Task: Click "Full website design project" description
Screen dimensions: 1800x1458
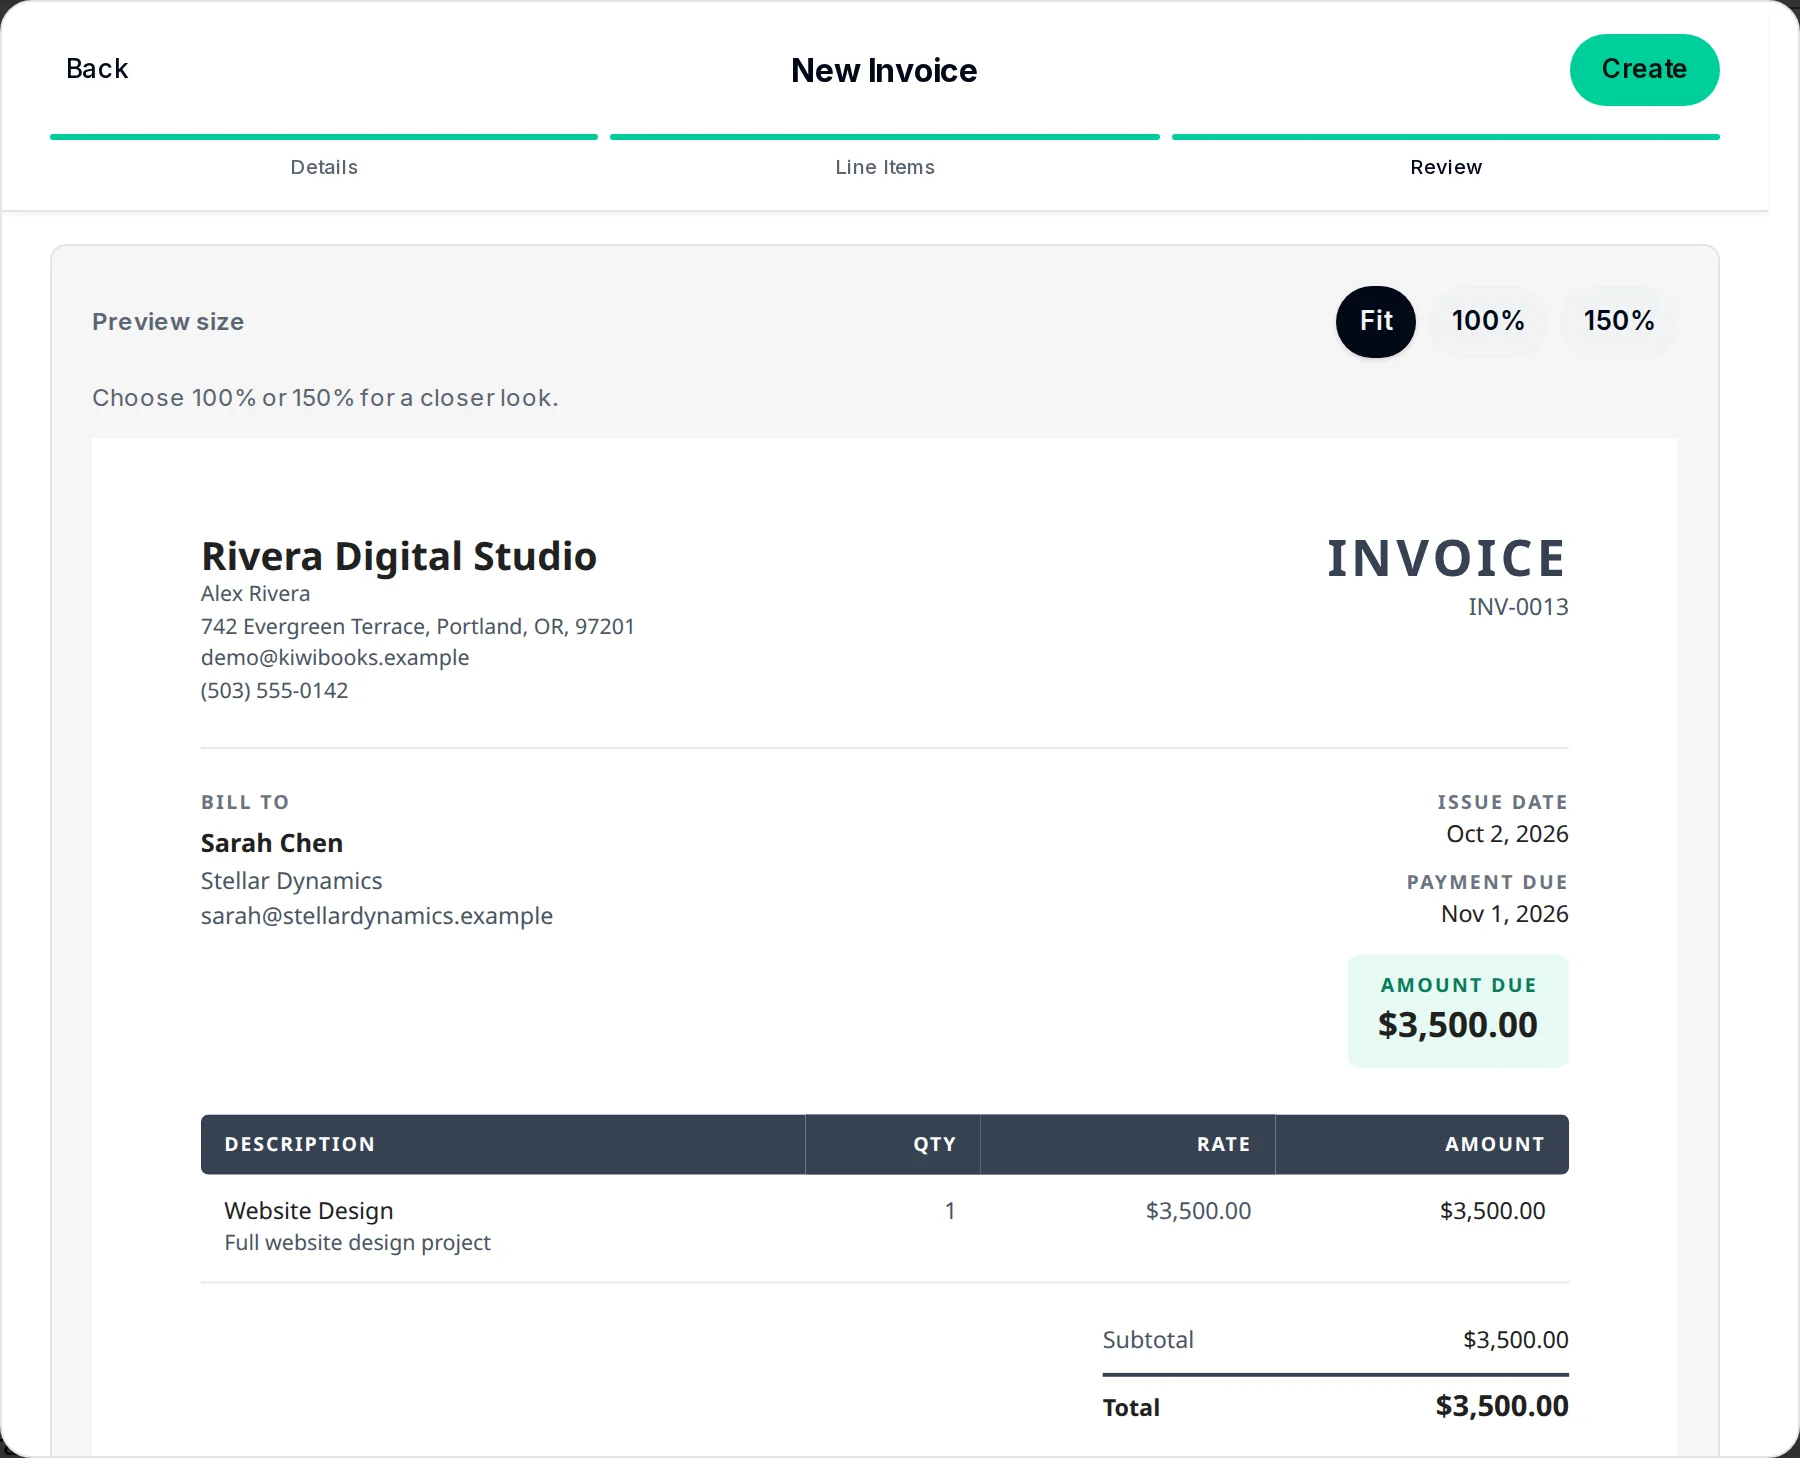Action: coord(358,1243)
